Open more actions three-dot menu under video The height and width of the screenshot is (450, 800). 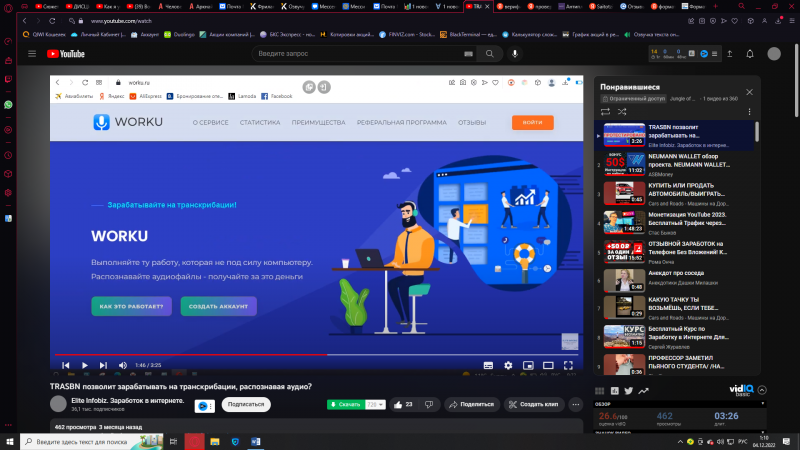pos(576,404)
